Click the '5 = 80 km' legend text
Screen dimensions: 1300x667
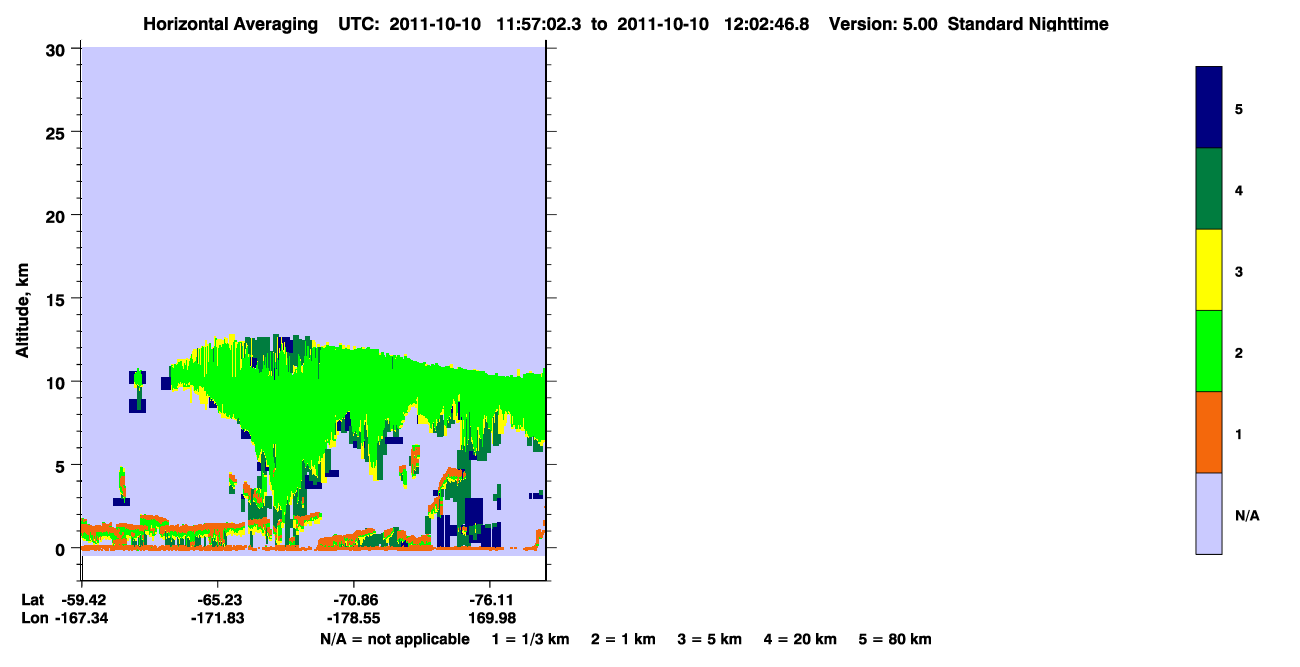tap(895, 639)
